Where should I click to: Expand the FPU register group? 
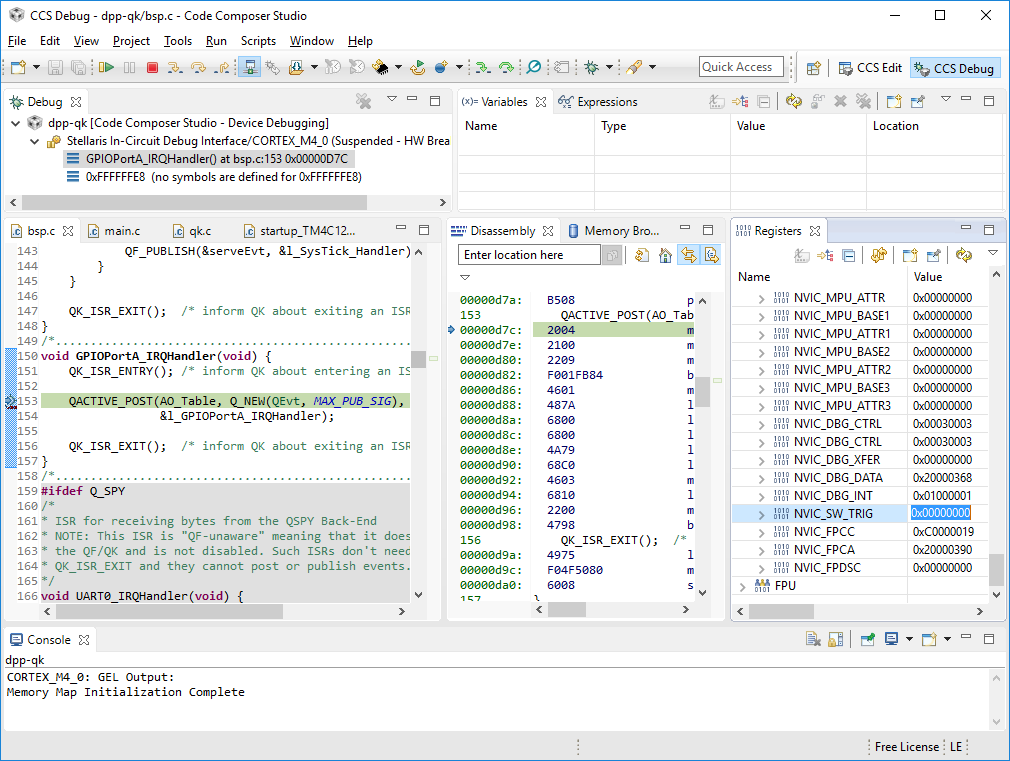[x=743, y=586]
